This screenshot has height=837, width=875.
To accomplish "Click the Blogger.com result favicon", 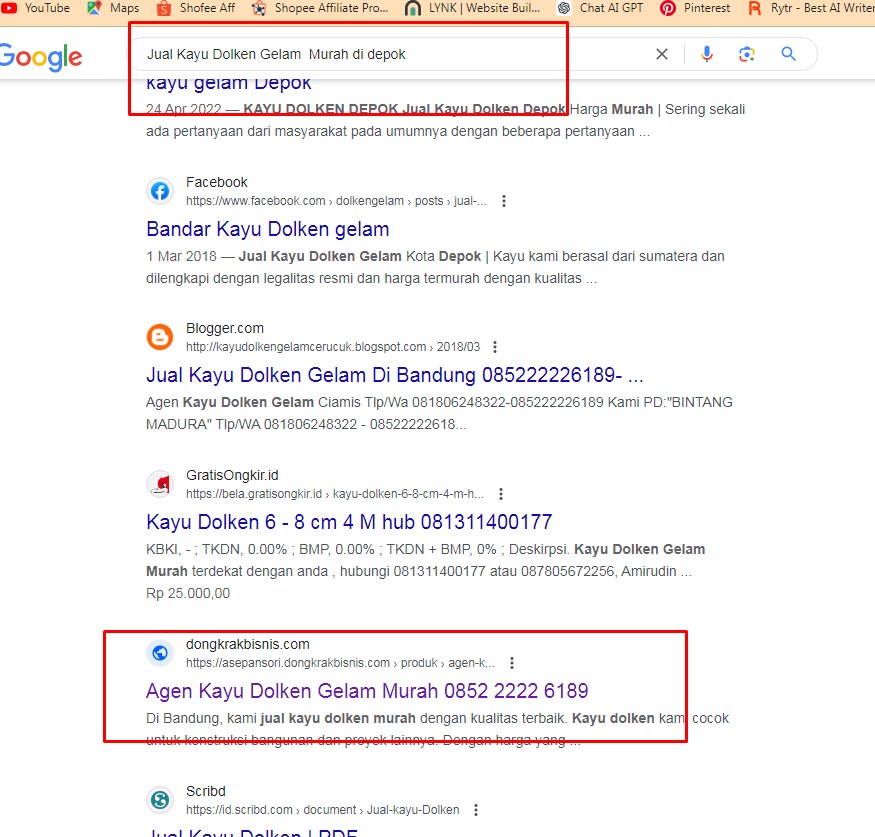I will 160,338.
